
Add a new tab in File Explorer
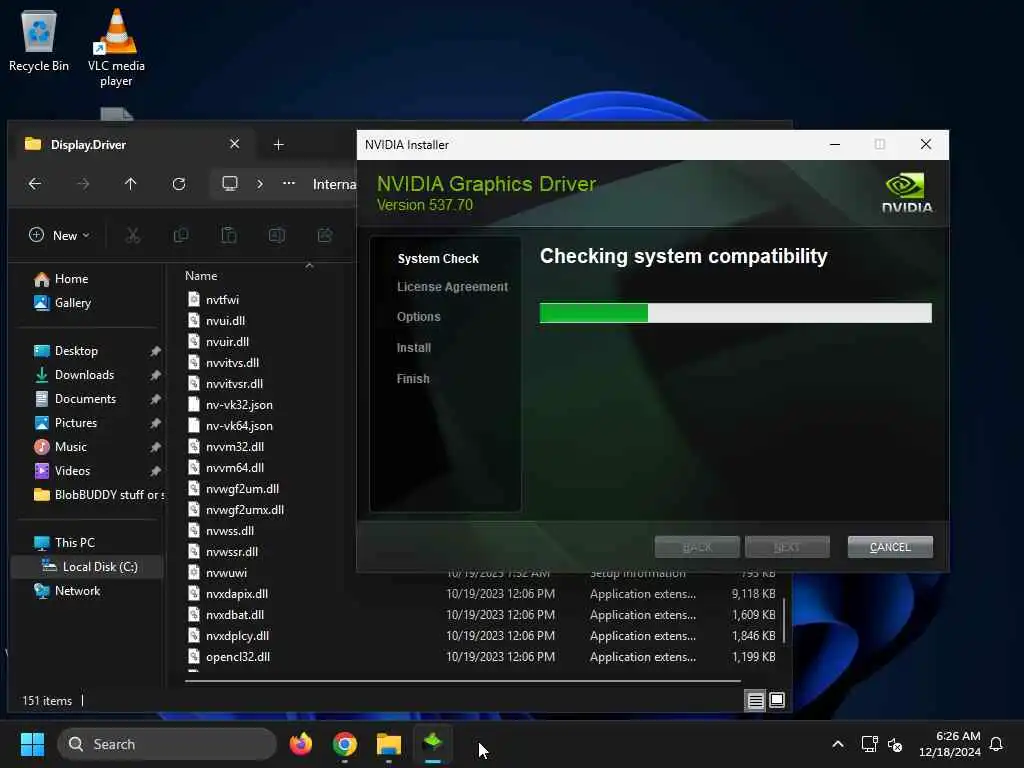pyautogui.click(x=278, y=144)
